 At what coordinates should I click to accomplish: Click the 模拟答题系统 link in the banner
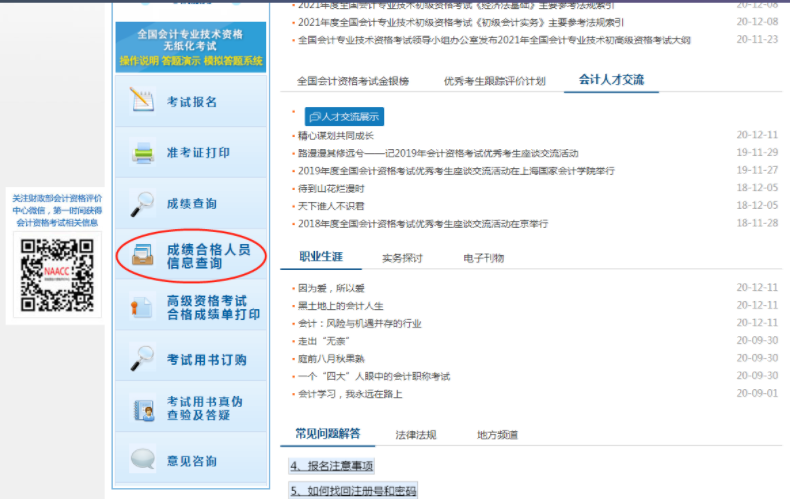tap(234, 61)
